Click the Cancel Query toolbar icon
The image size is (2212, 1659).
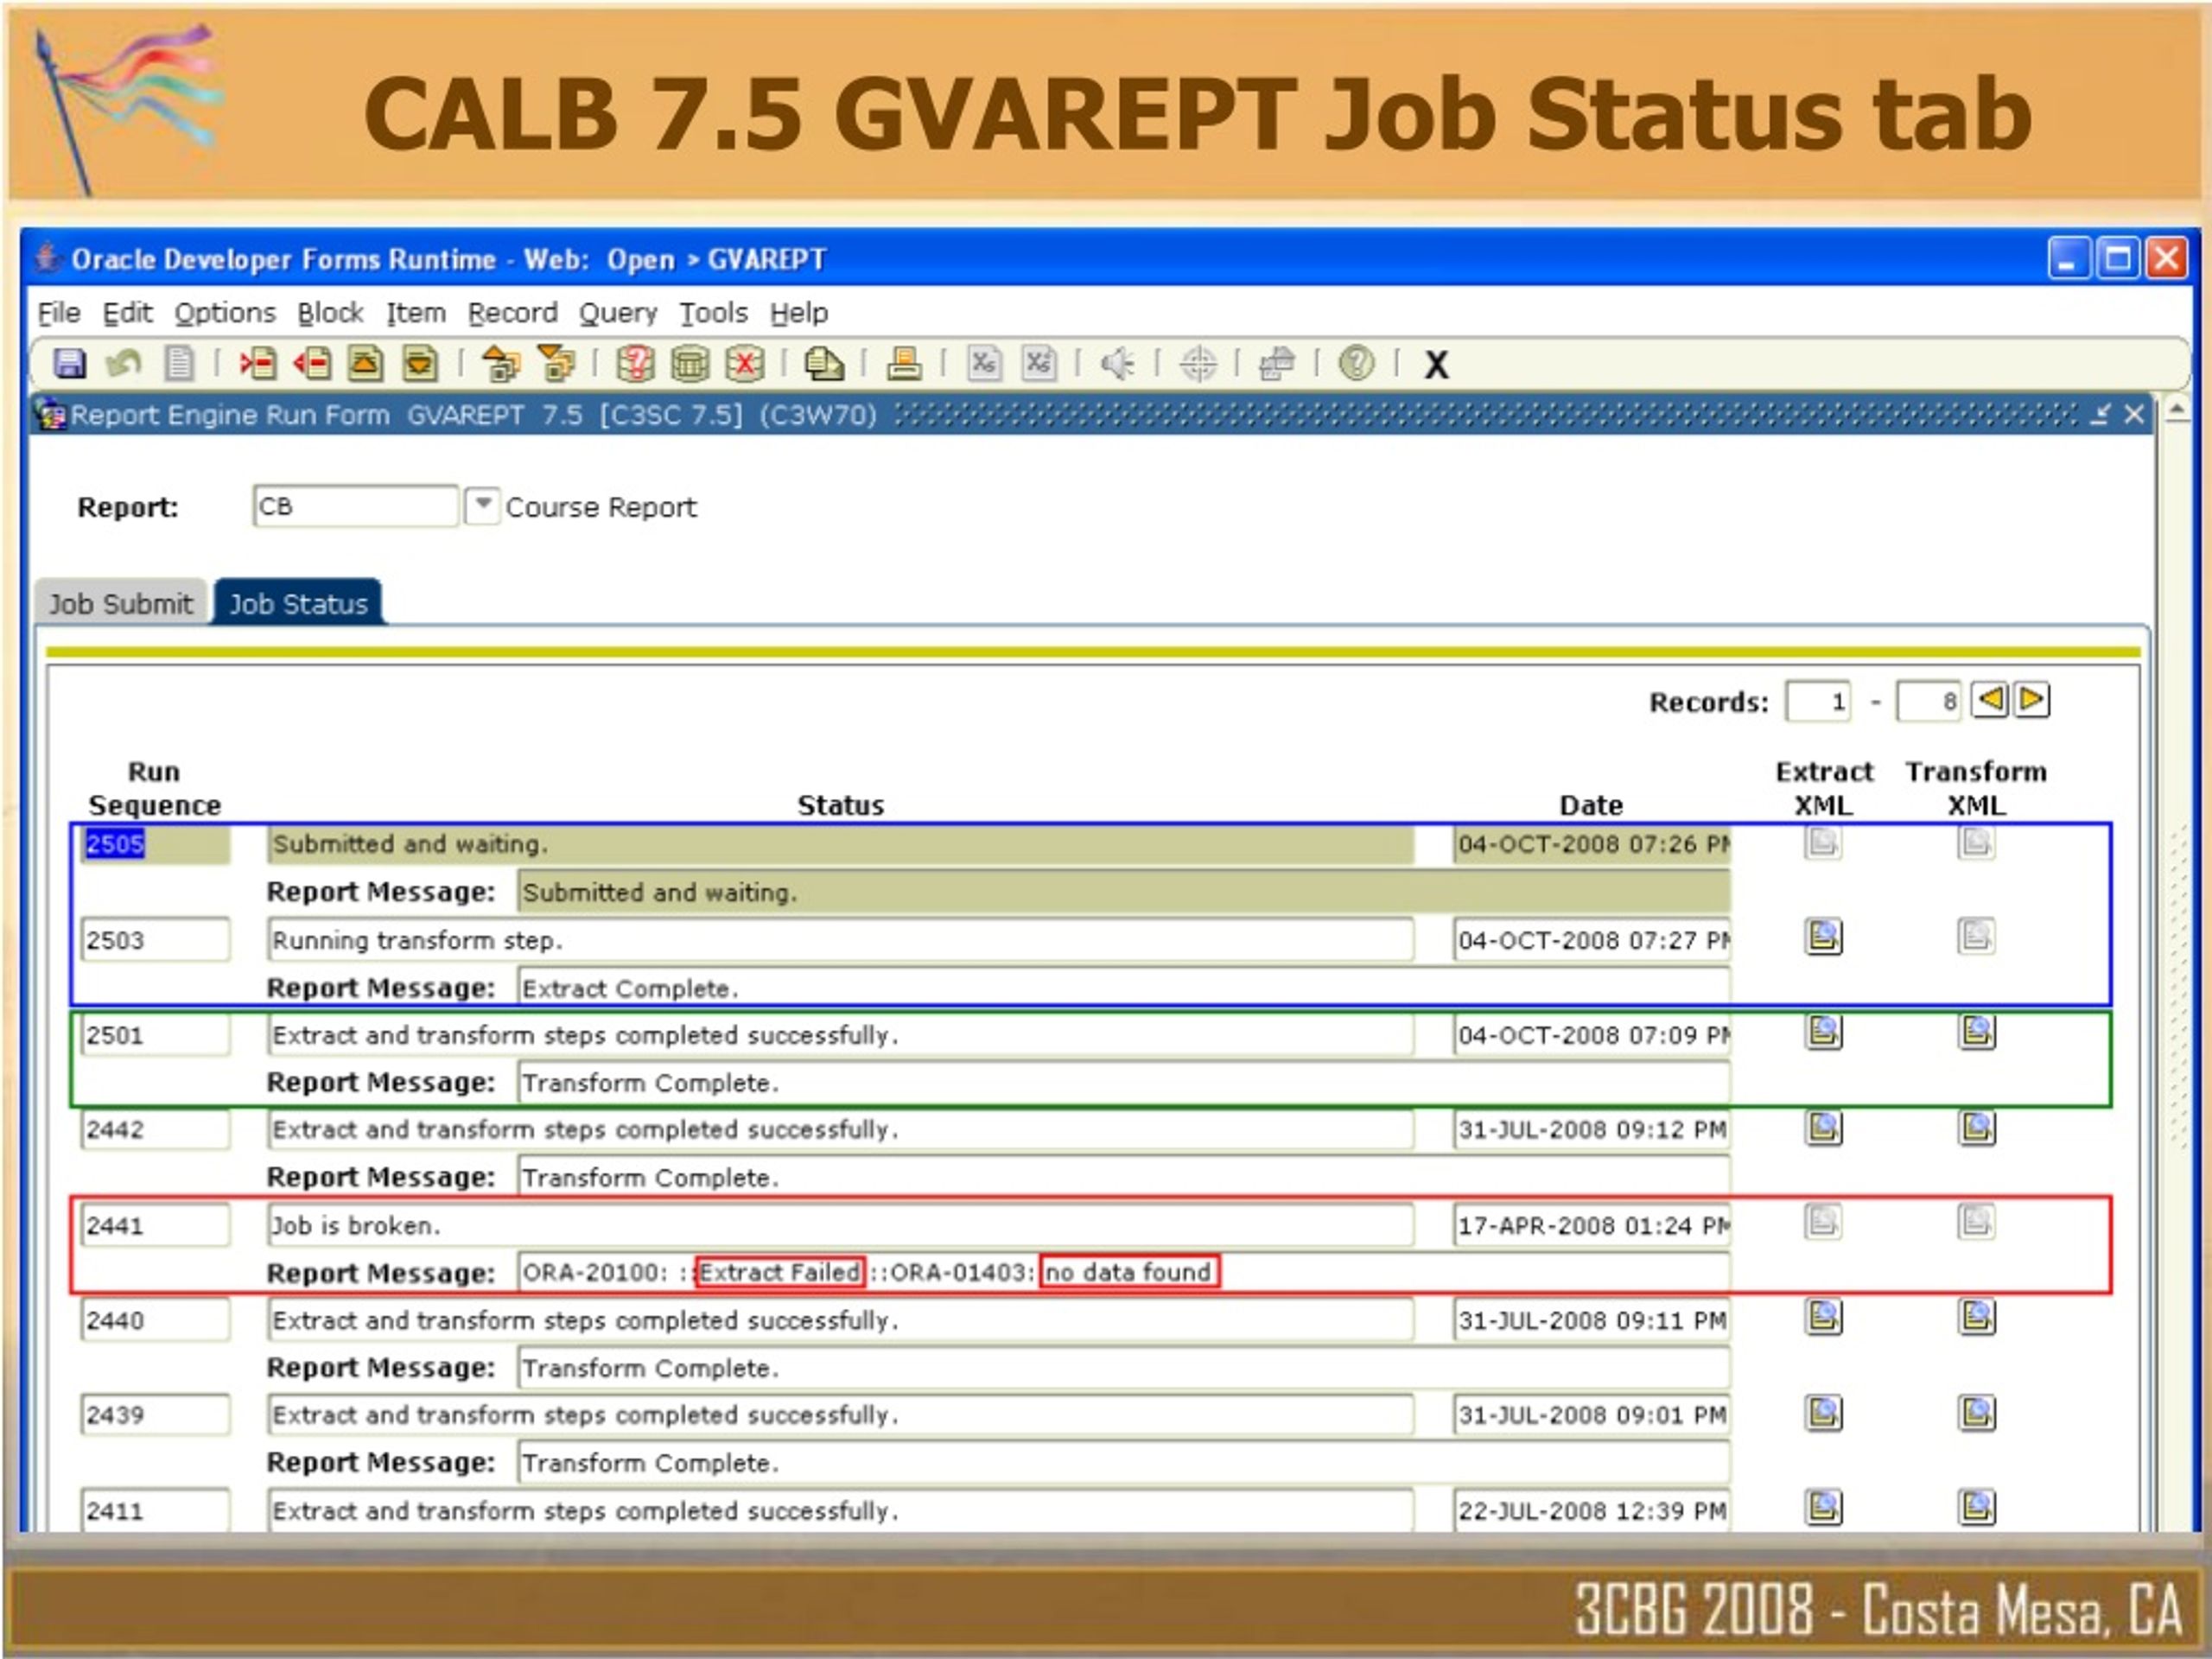[744, 363]
